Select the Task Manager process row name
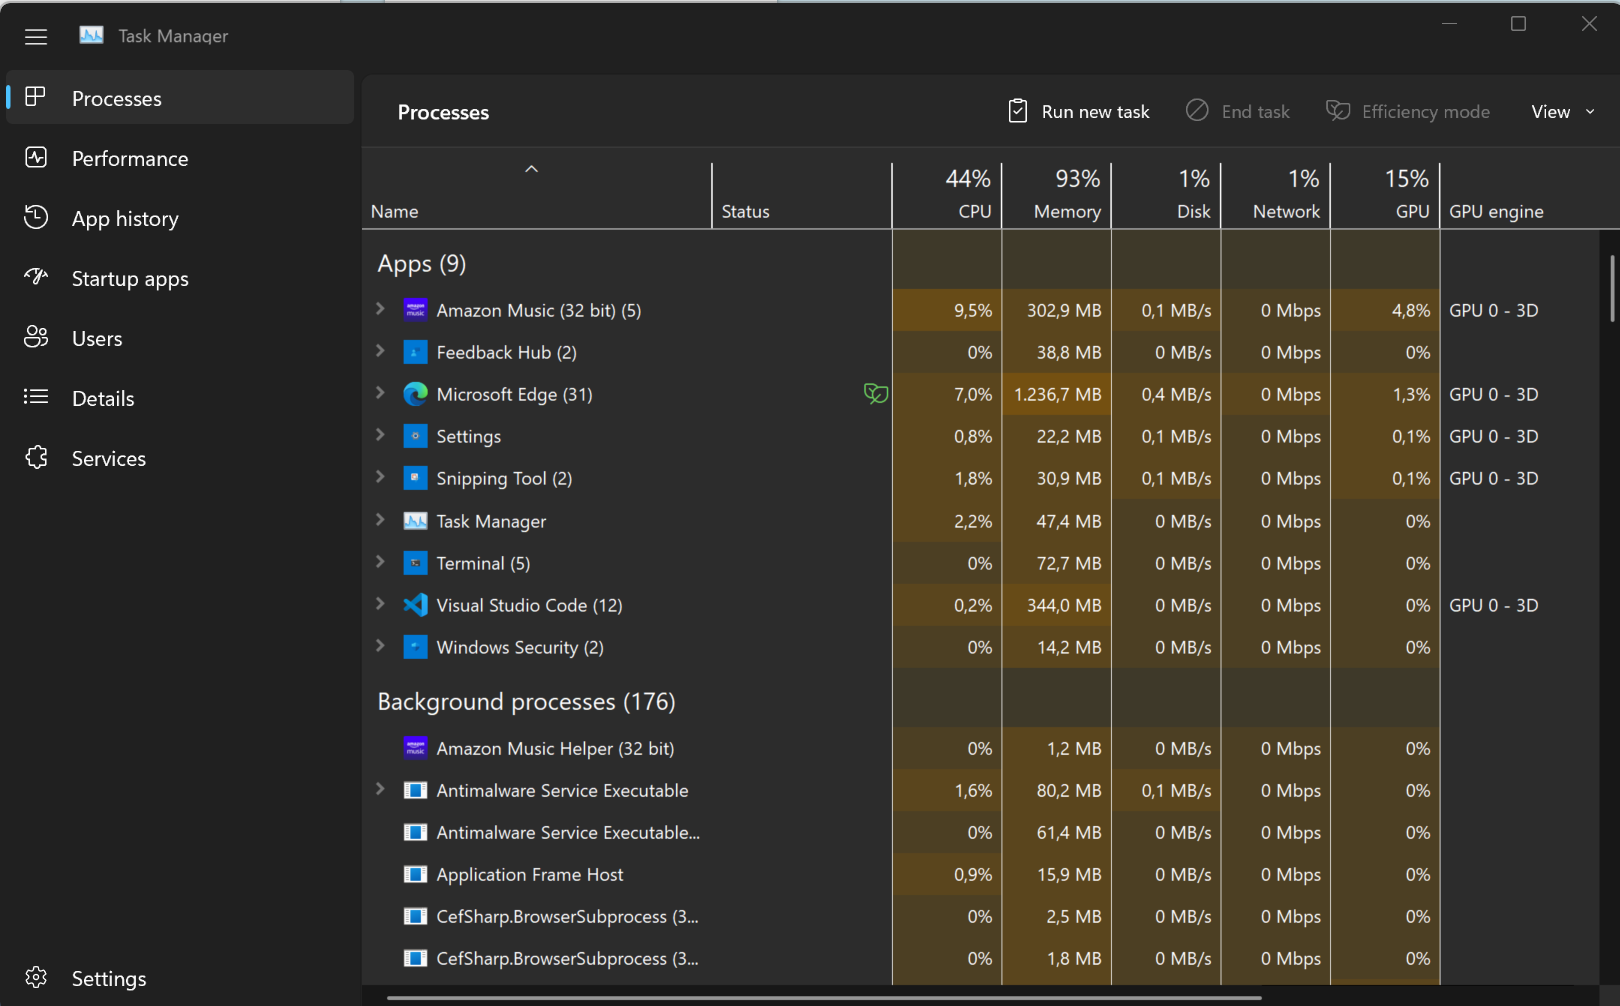 [491, 521]
